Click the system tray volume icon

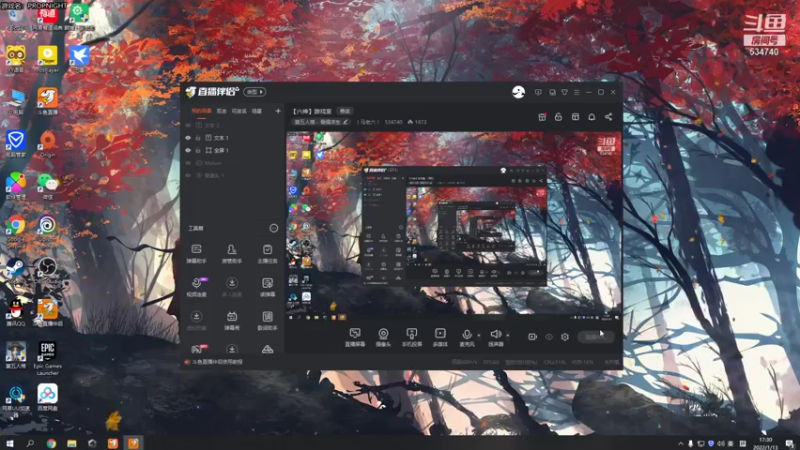click(721, 444)
